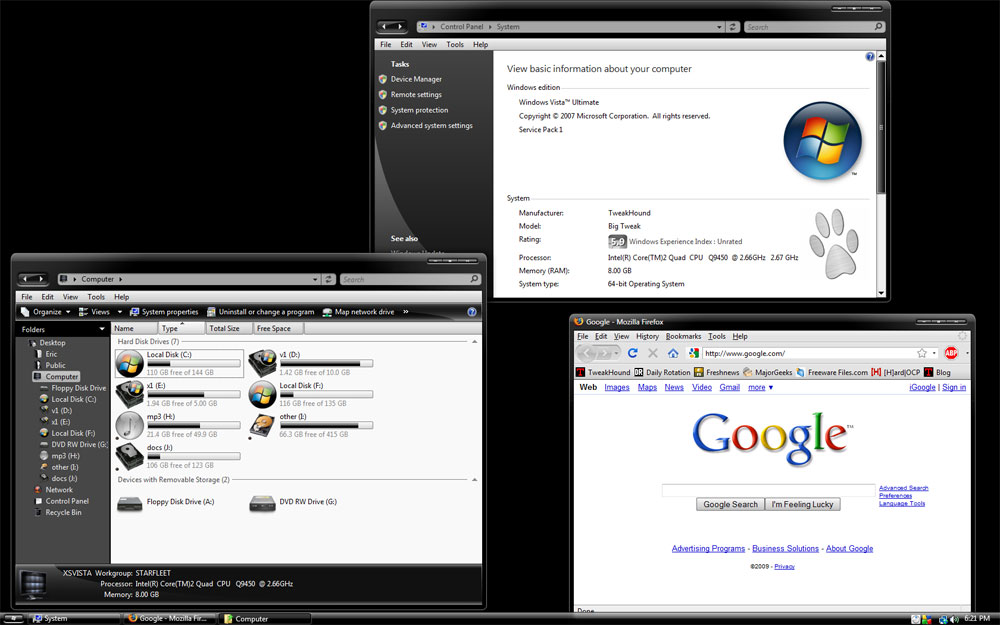
Task: Select Floppy Disk Drive (A:) icon
Action: (x=129, y=504)
